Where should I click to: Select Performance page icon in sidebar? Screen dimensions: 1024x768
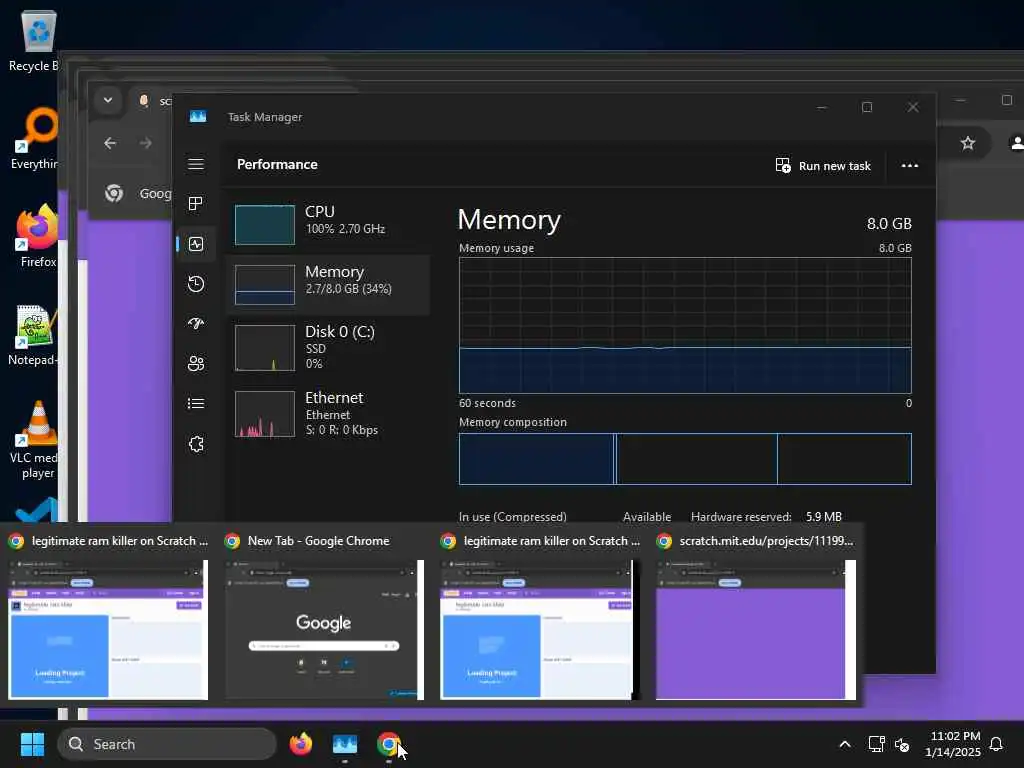tap(196, 244)
